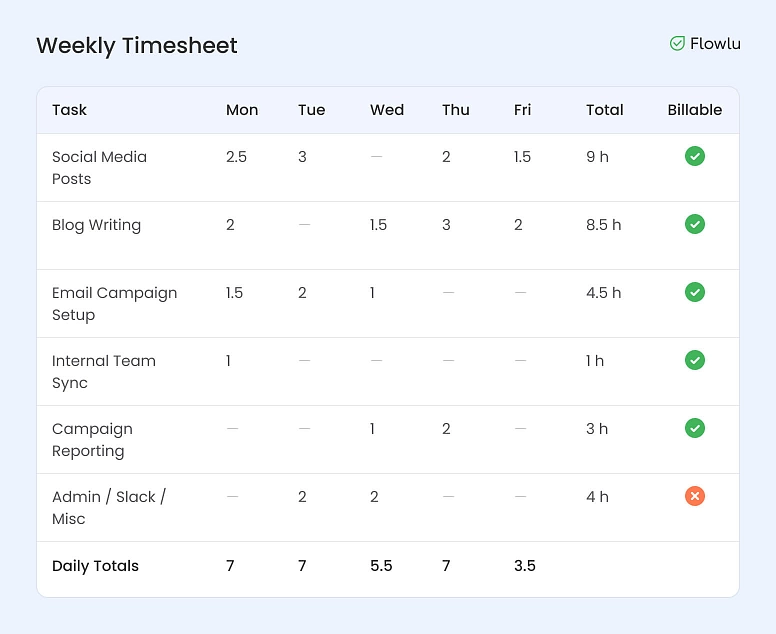Screen dimensions: 776x634
Task: Click the Wed column header
Action: pos(387,110)
